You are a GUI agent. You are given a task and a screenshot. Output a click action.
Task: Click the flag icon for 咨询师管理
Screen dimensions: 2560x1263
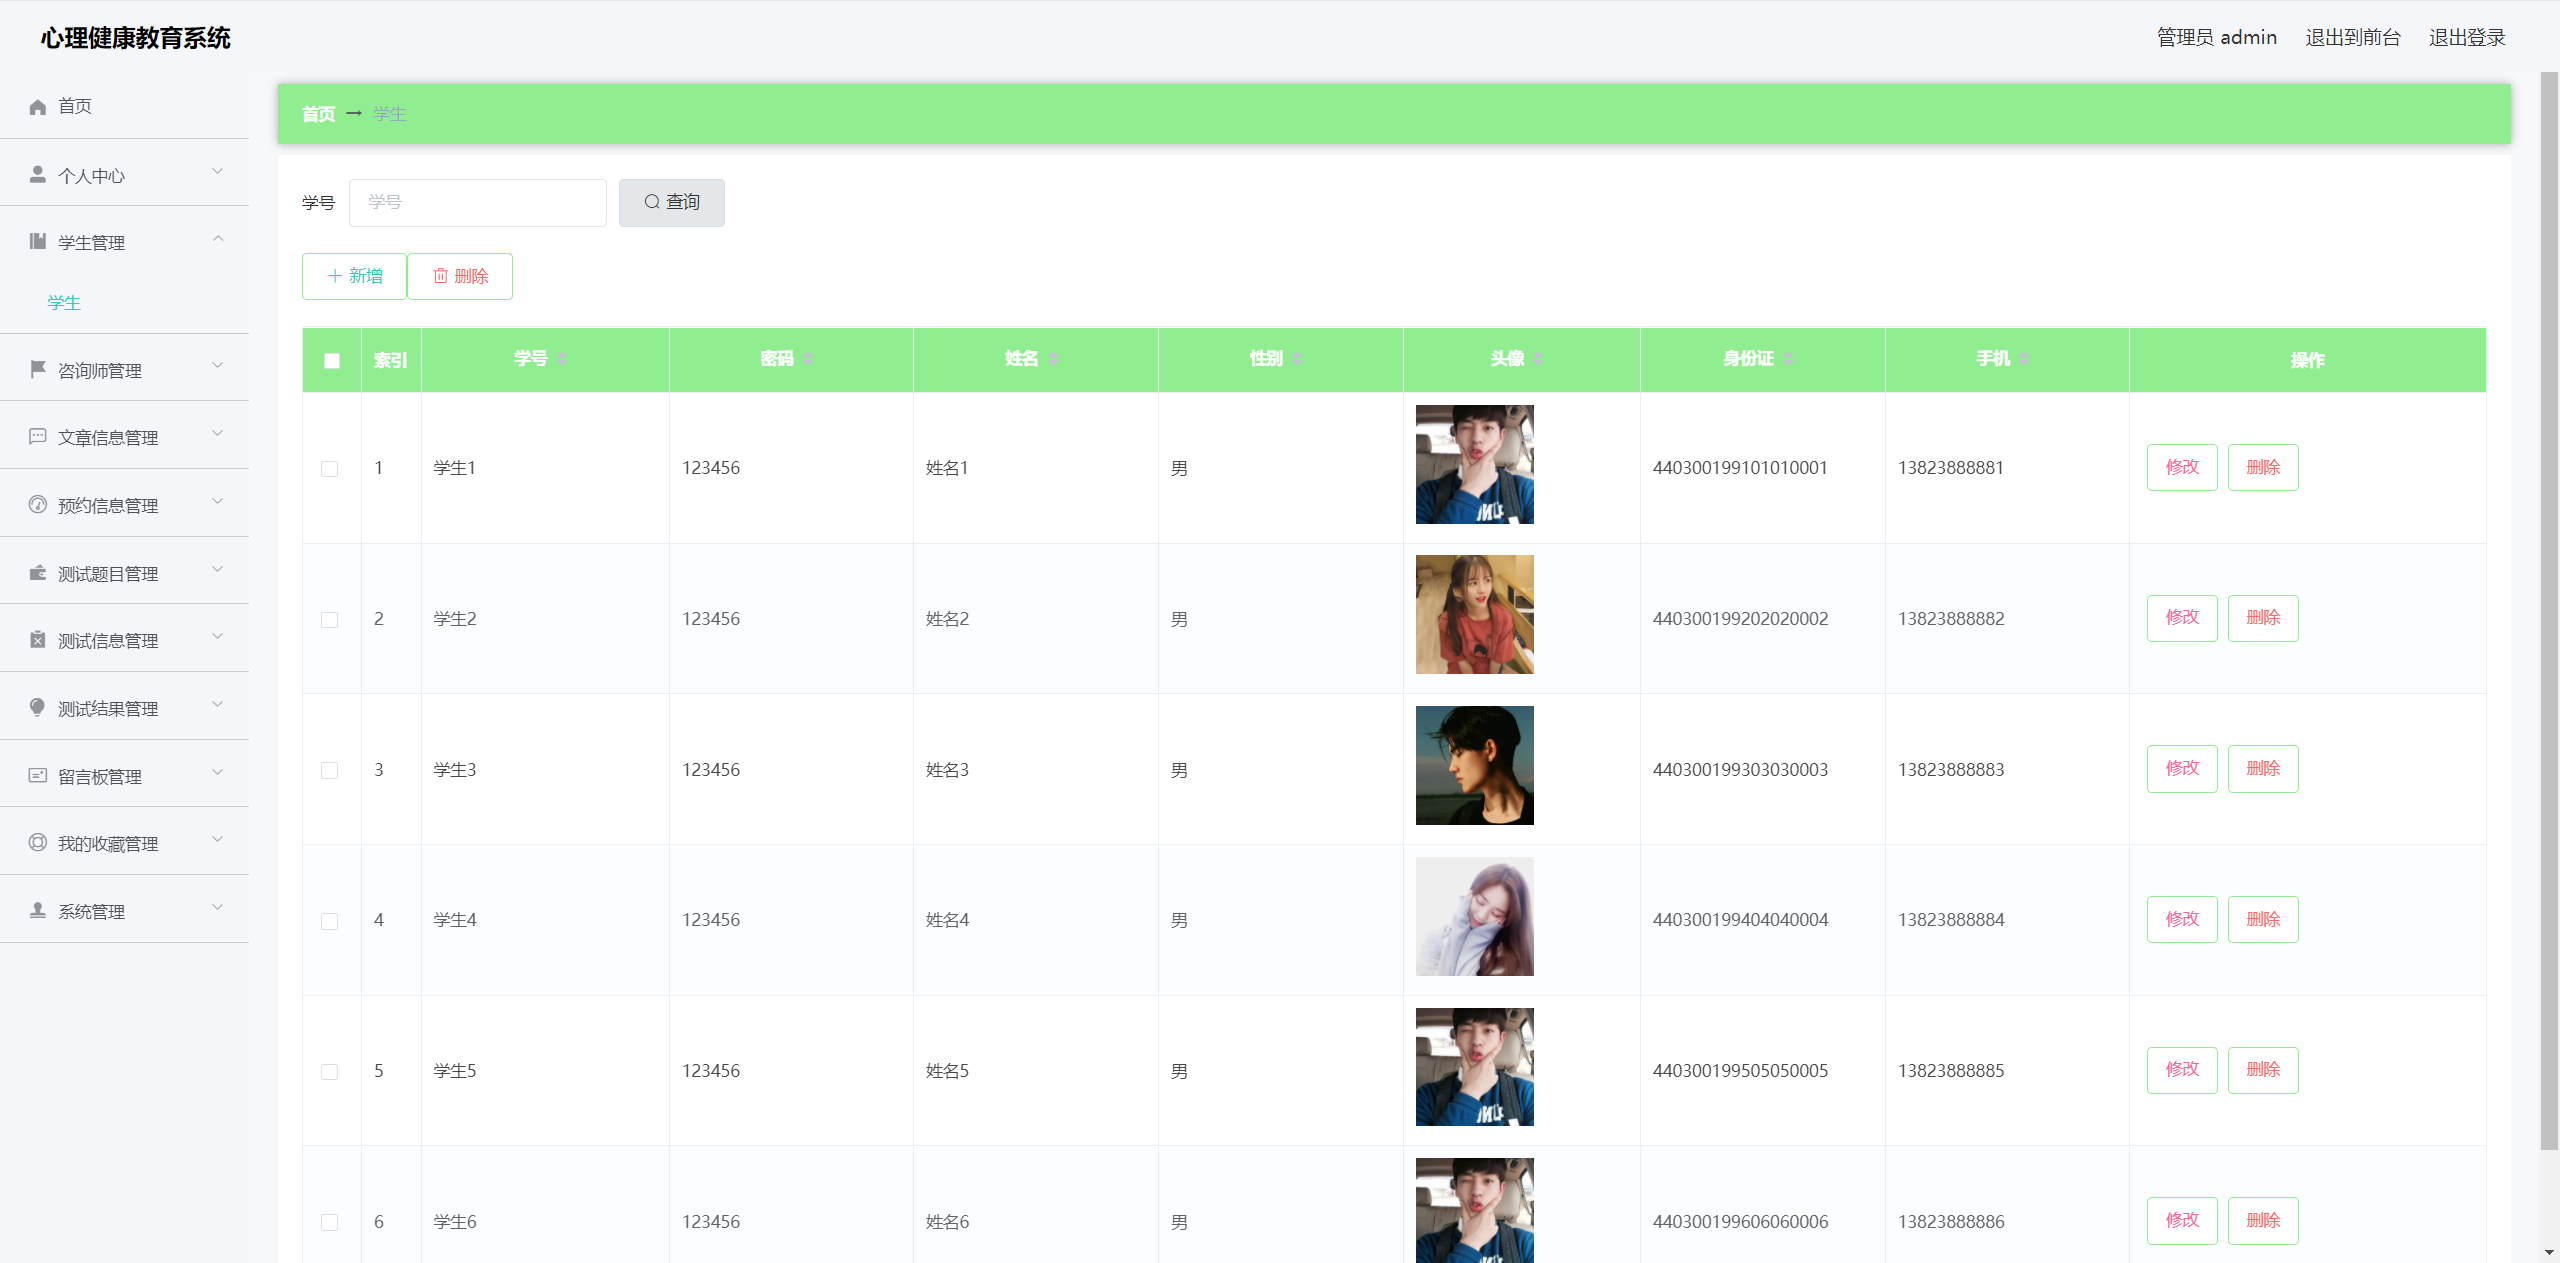coord(38,370)
